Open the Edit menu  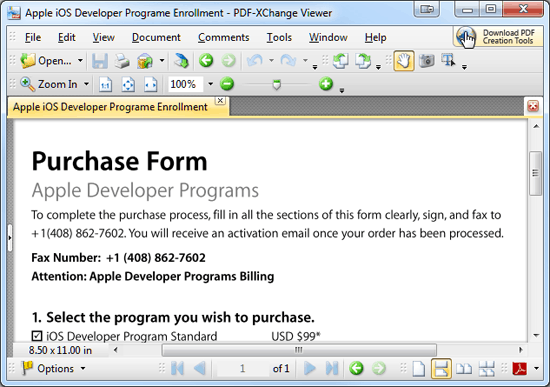(x=67, y=37)
